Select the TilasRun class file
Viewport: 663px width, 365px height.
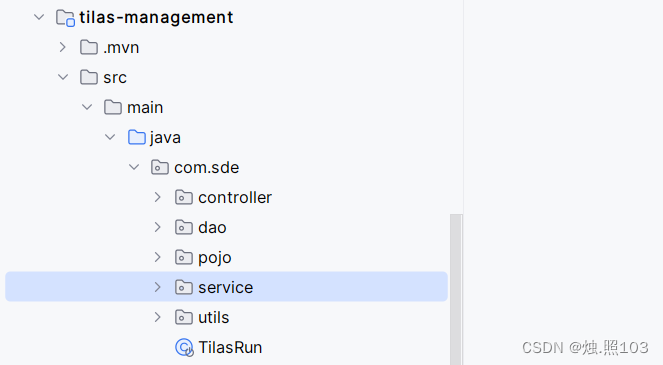coord(230,348)
